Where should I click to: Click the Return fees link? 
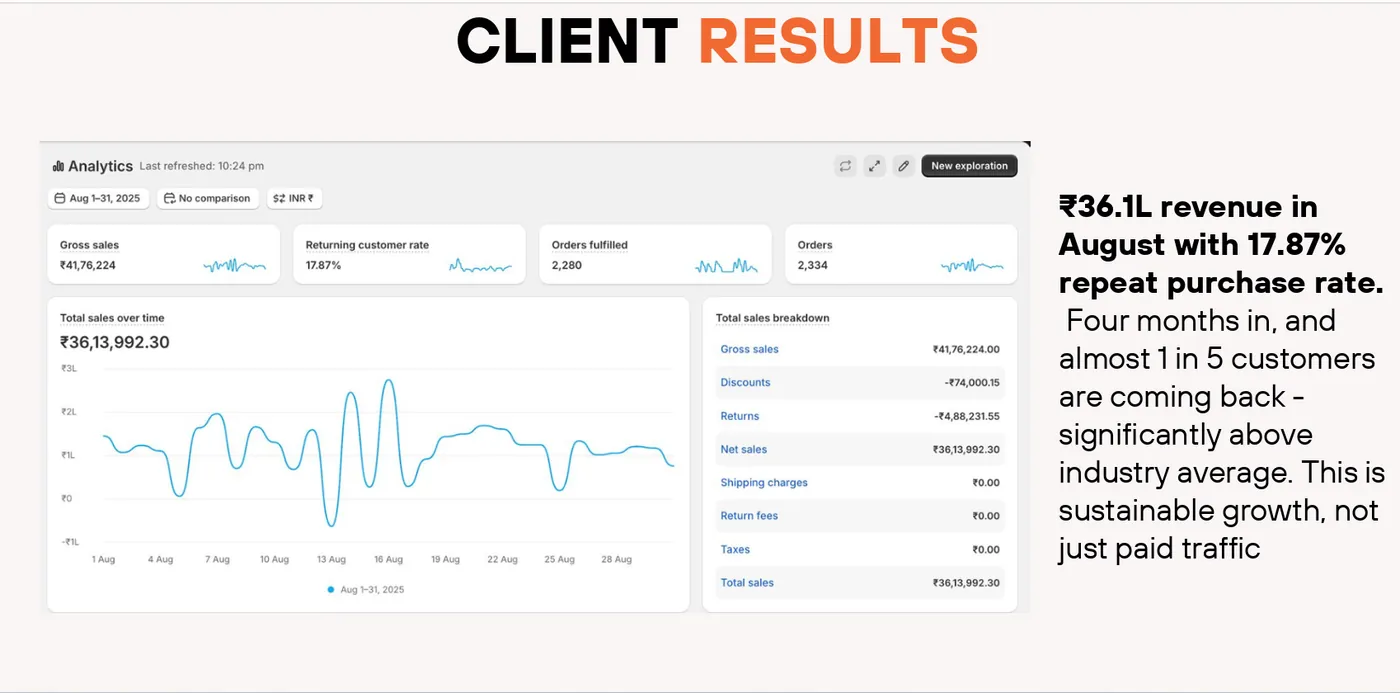click(x=749, y=516)
